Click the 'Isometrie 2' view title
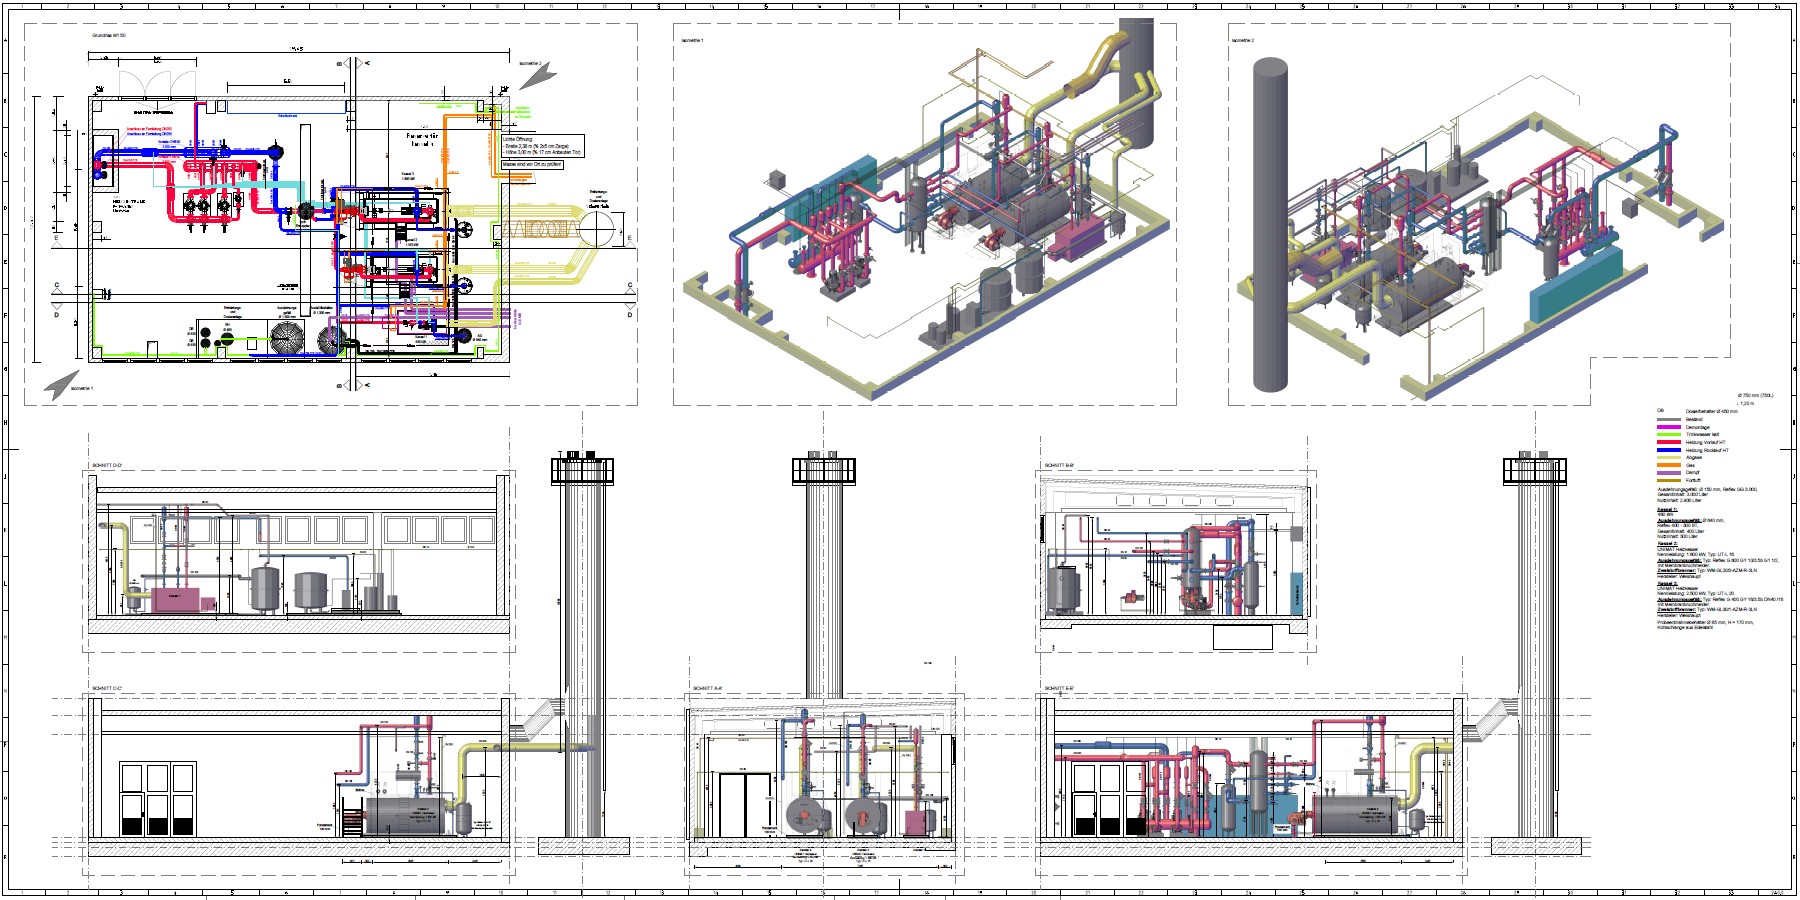 [1242, 41]
